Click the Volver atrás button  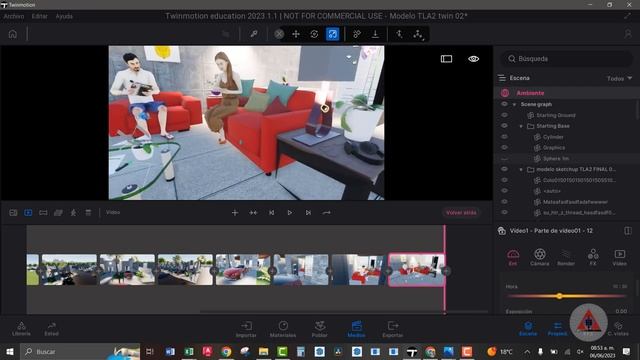pyautogui.click(x=461, y=213)
